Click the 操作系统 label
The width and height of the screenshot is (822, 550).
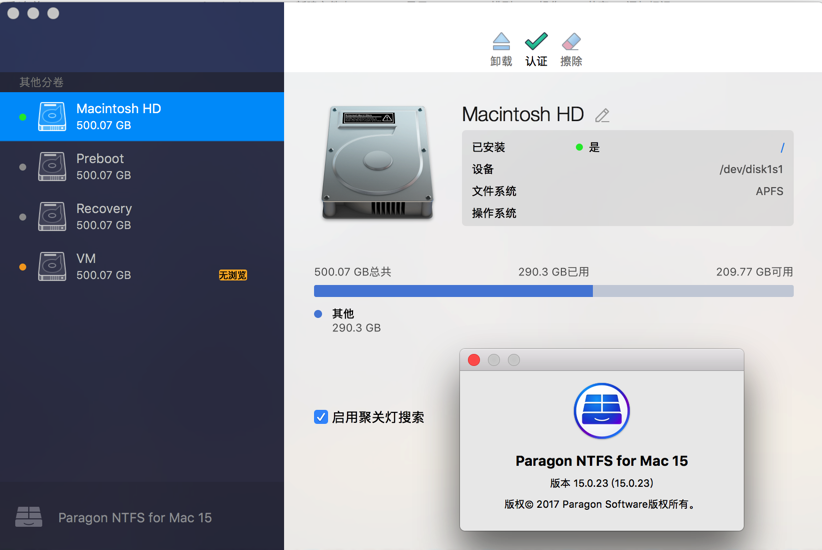[x=494, y=213]
